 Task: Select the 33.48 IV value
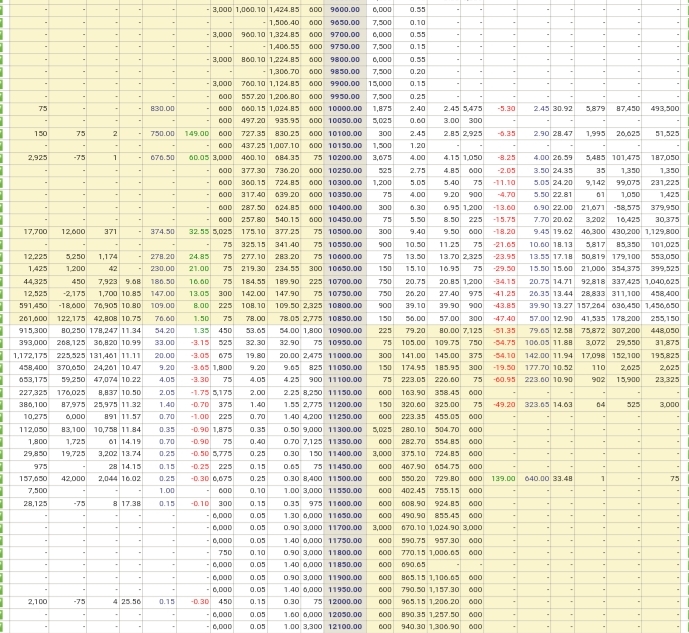tap(562, 479)
